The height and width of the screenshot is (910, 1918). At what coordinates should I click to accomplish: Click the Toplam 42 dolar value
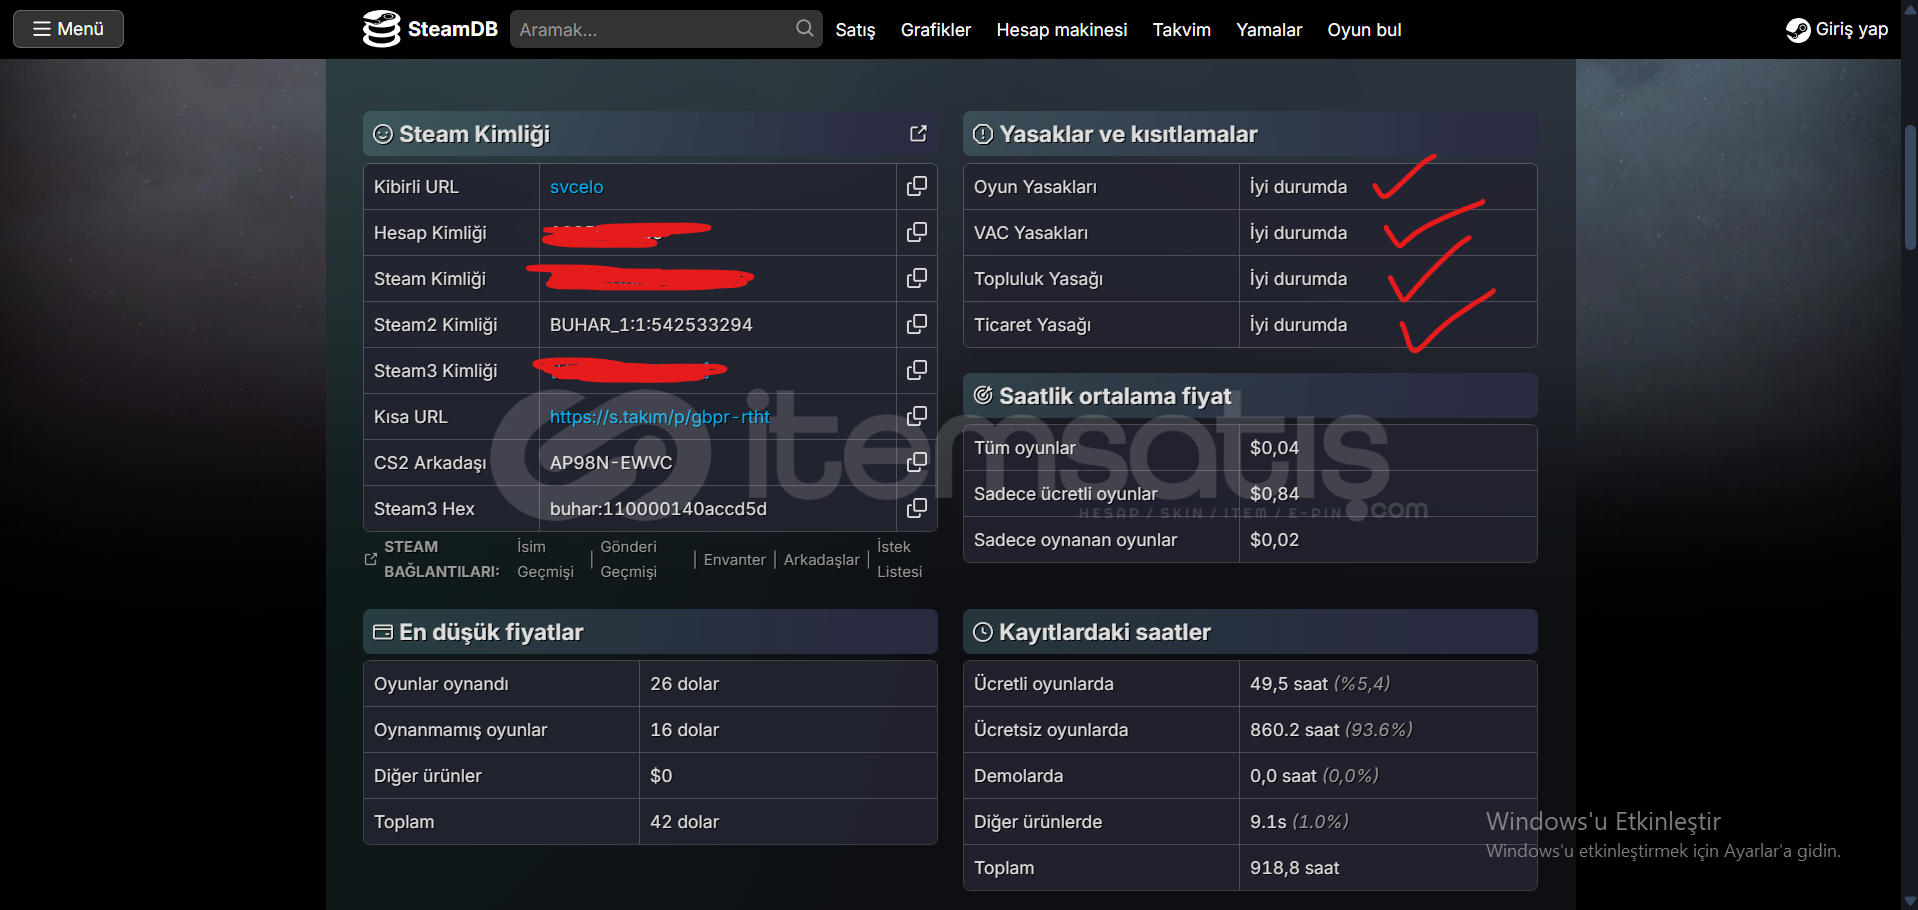point(684,822)
